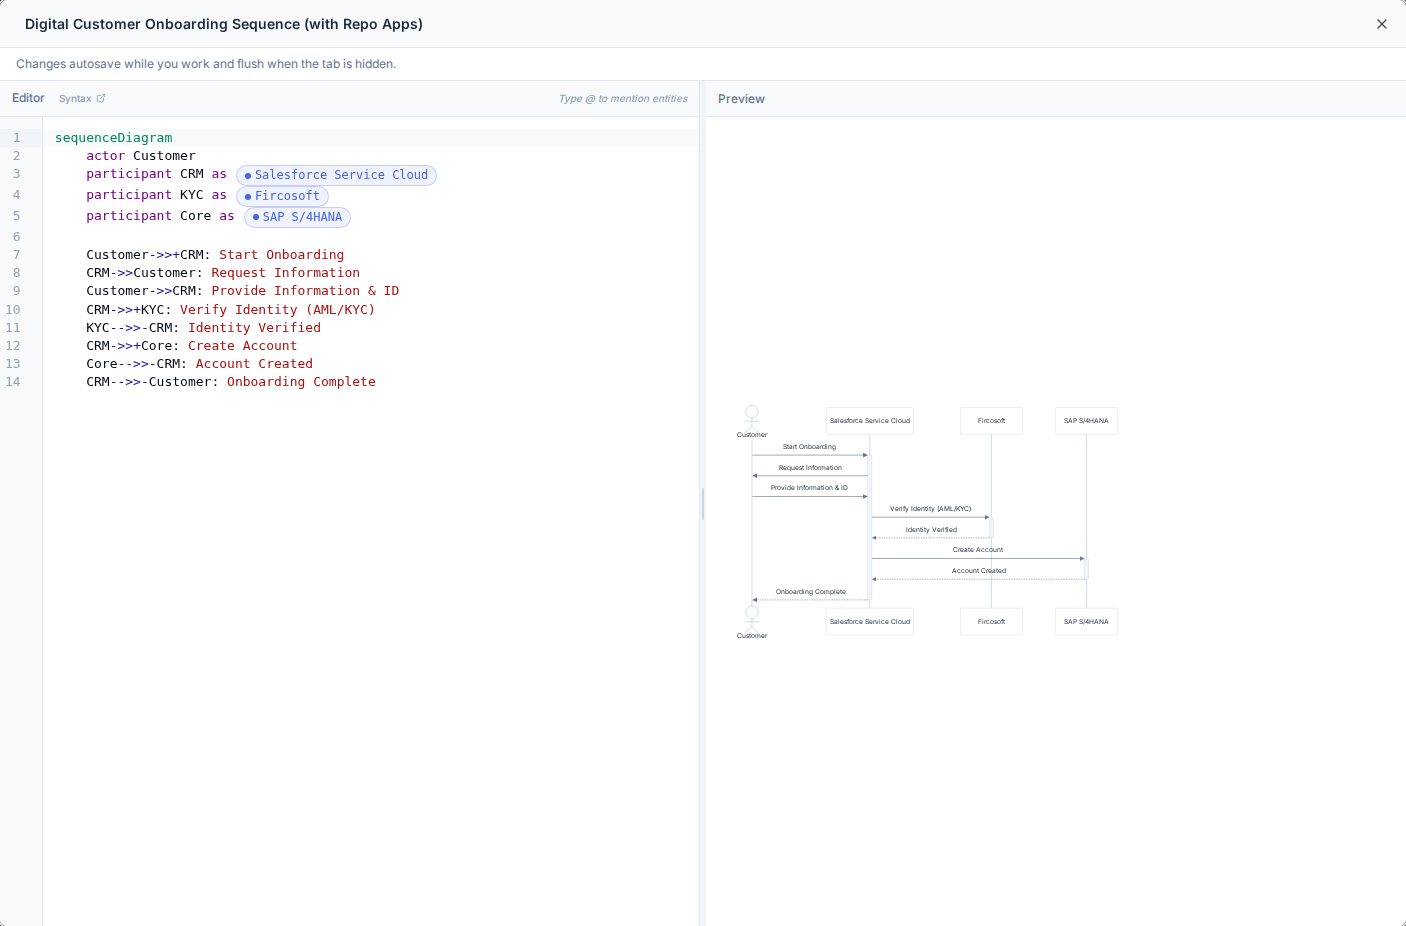This screenshot has width=1406, height=926.
Task: Click the SAP S/4HANA entity chip
Action: tap(297, 217)
